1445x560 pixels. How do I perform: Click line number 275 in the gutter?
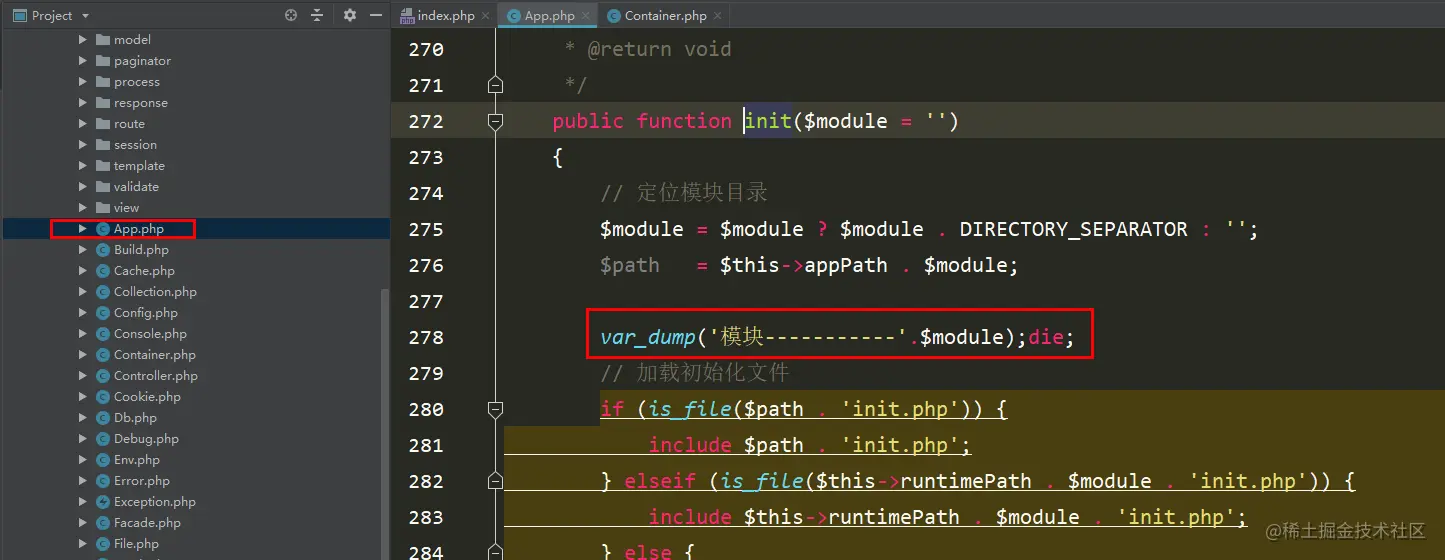[426, 230]
